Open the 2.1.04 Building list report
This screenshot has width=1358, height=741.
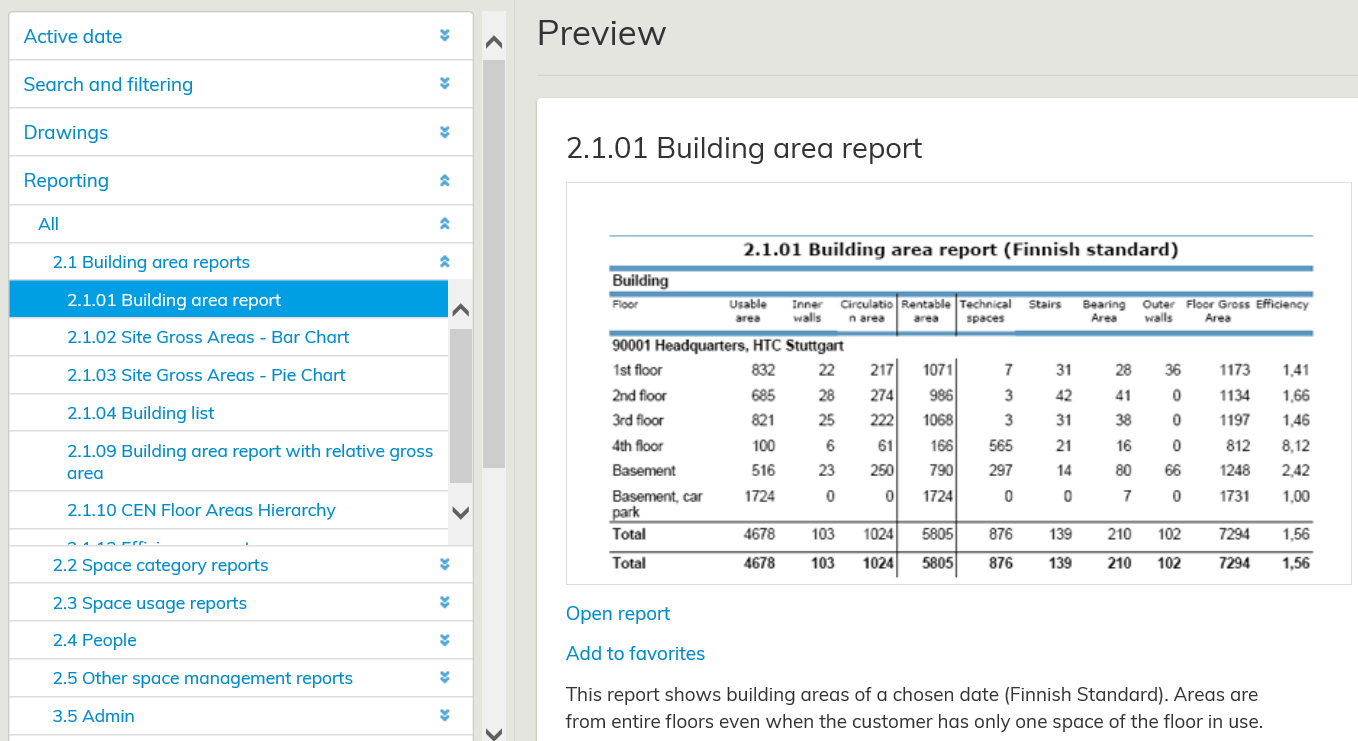click(x=140, y=413)
